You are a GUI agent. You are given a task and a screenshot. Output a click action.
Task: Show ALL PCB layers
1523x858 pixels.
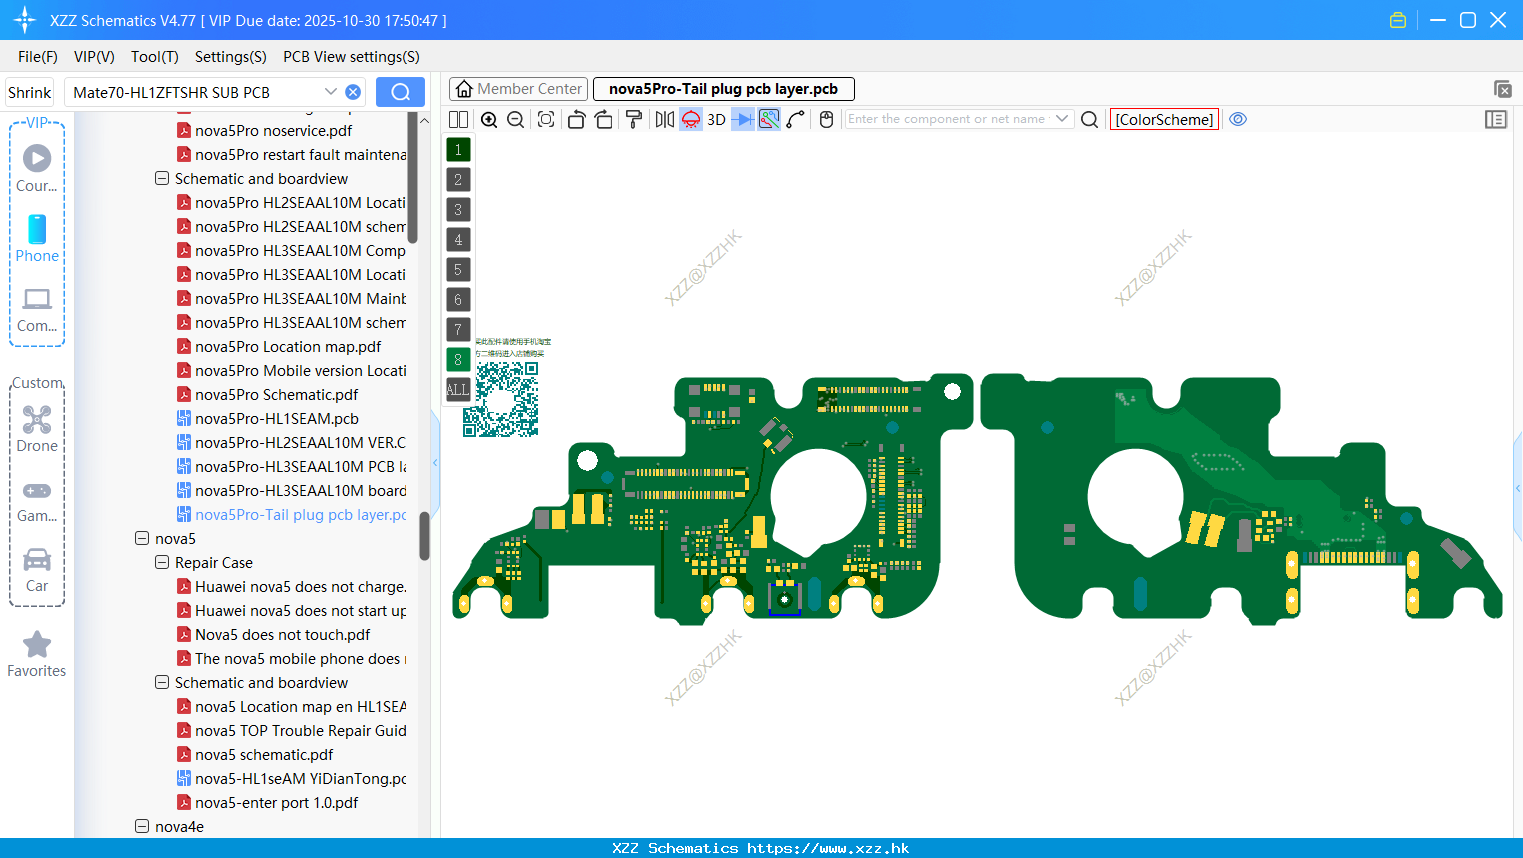458,389
